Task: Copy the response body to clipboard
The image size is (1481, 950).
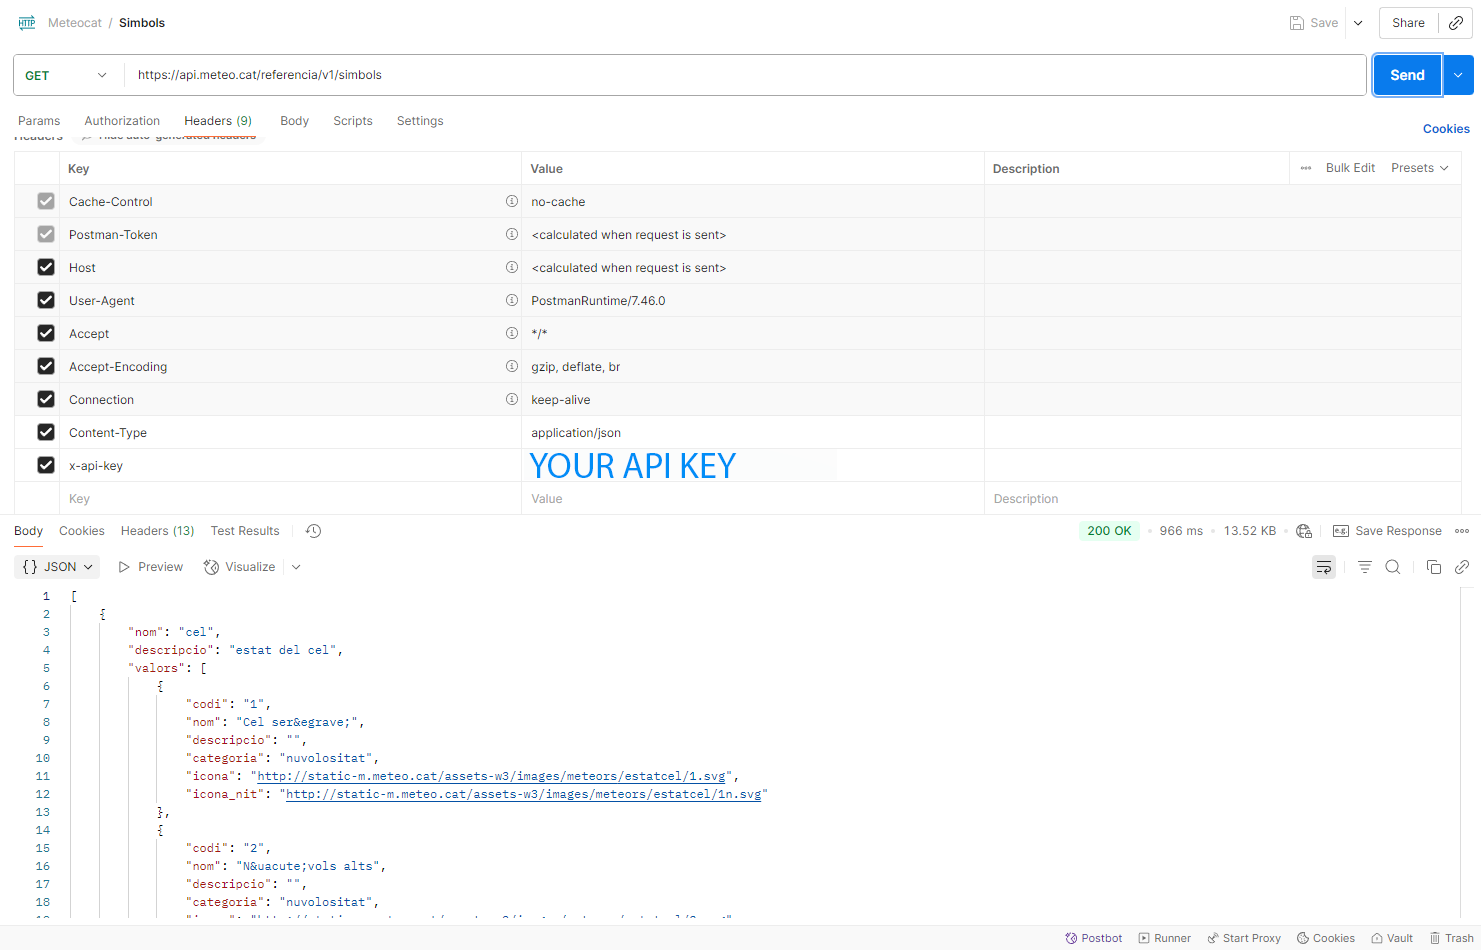Action: (1433, 567)
